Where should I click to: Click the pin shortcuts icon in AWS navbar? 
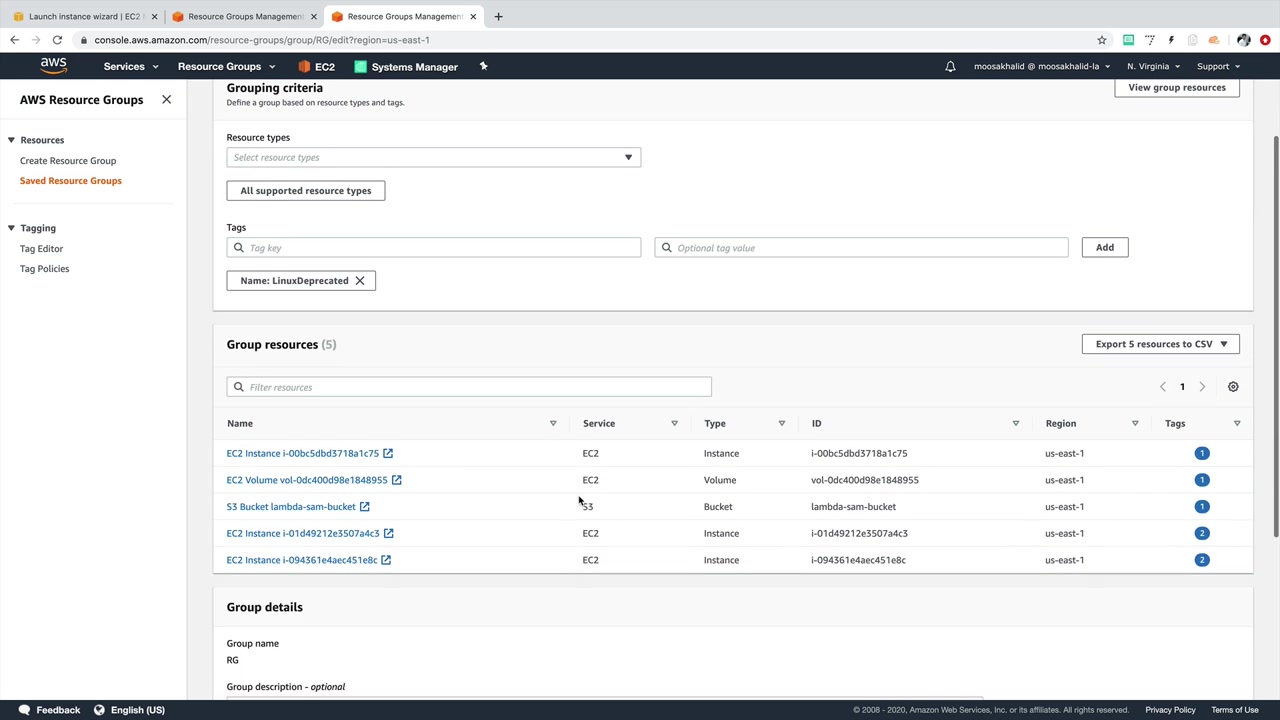coord(483,66)
